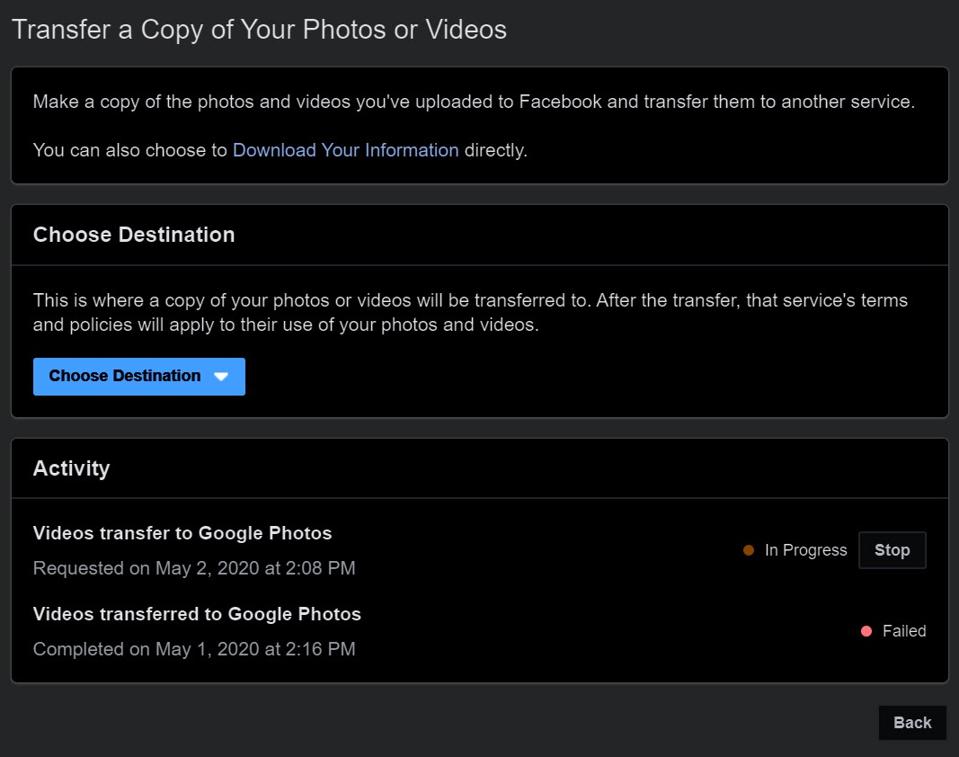Click the Videos transferred to Google Photos entry

click(x=197, y=614)
